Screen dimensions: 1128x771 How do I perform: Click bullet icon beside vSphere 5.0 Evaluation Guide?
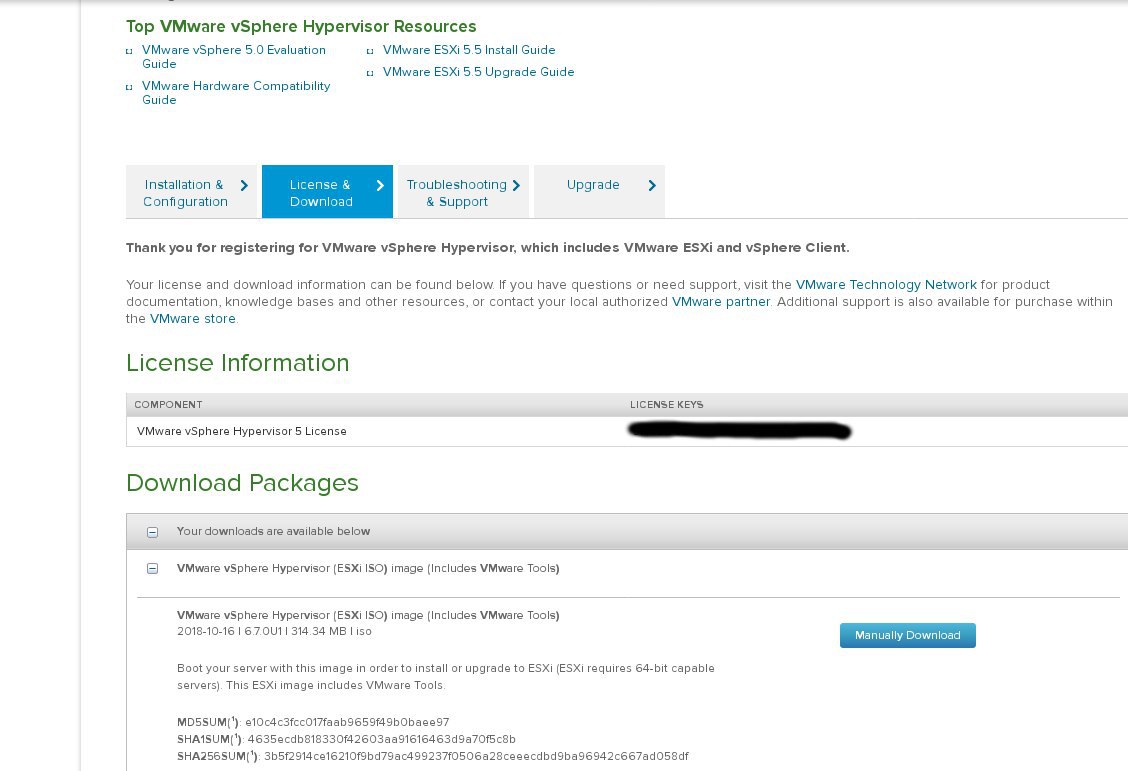pos(129,51)
